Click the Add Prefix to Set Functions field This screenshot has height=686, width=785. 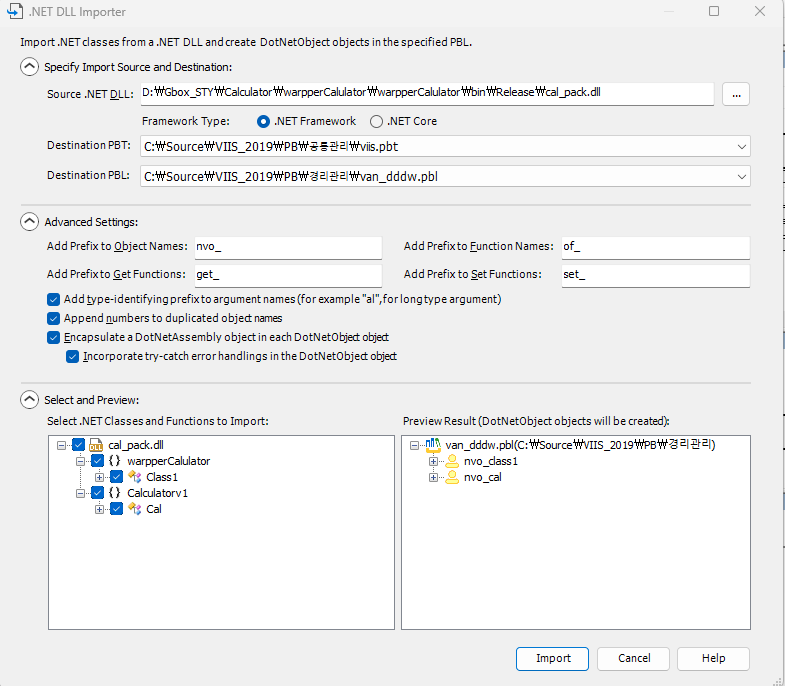click(x=656, y=275)
